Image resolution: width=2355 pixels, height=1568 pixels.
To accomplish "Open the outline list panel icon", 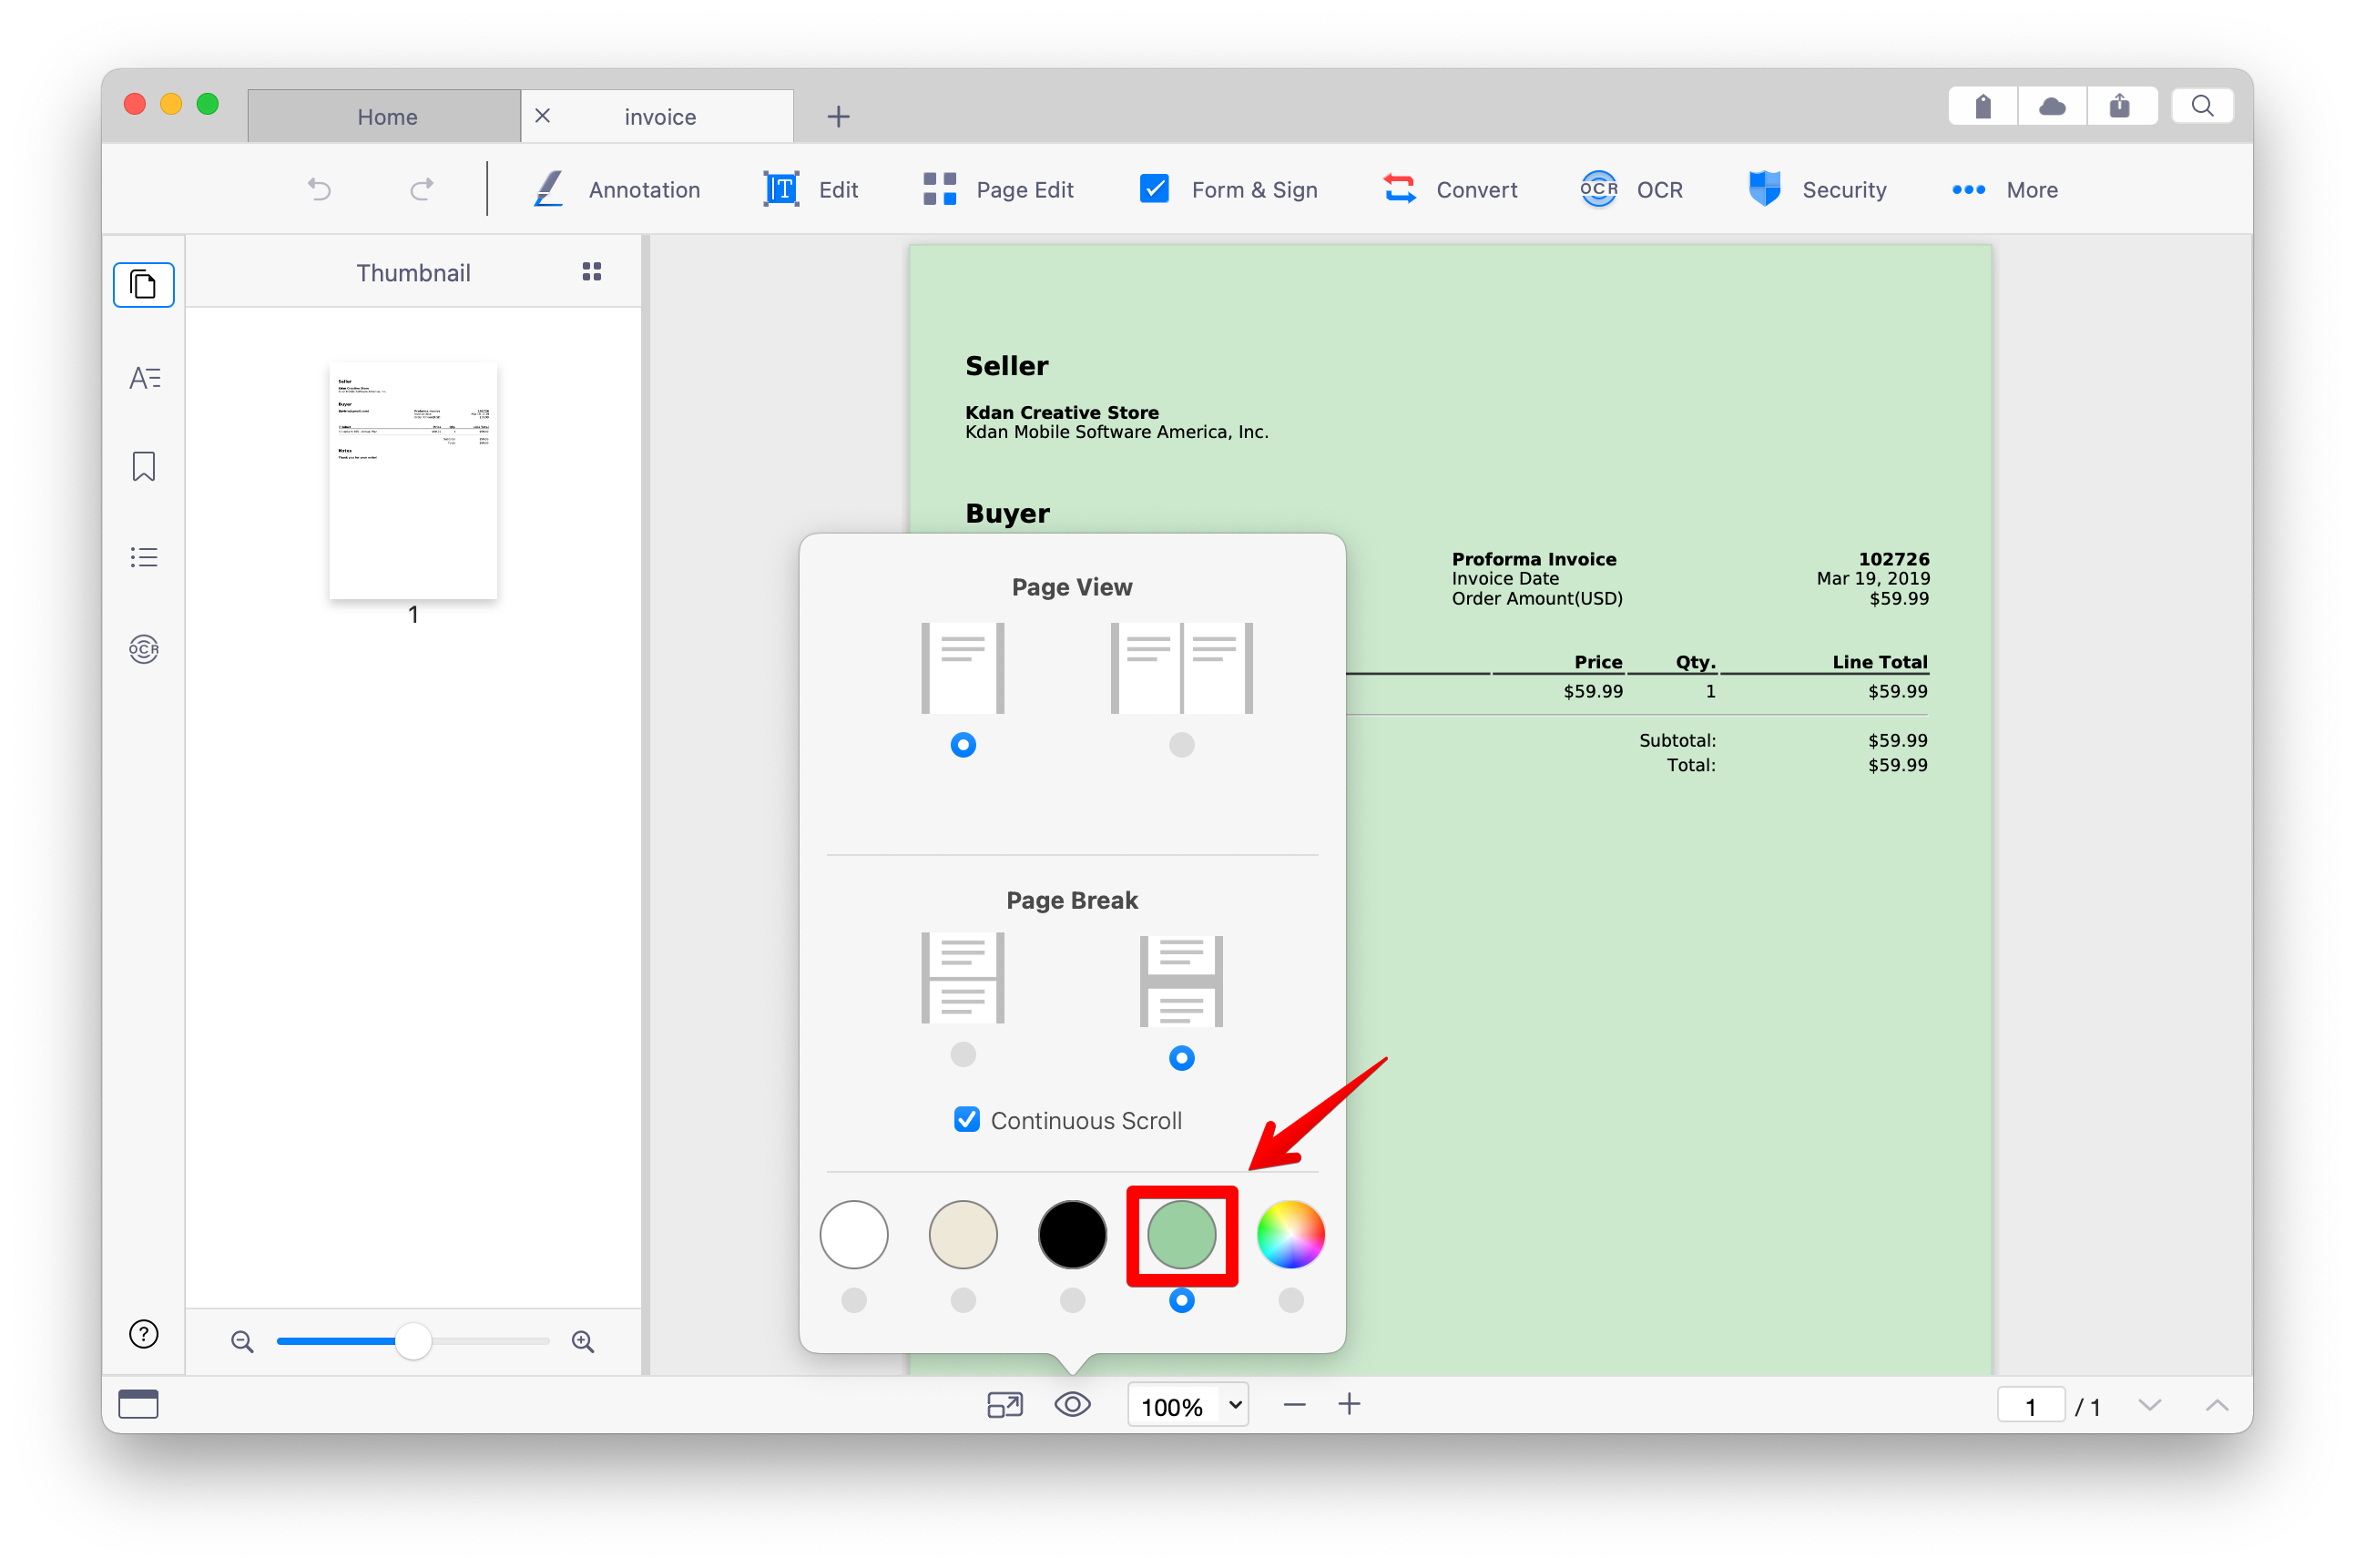I will (144, 557).
